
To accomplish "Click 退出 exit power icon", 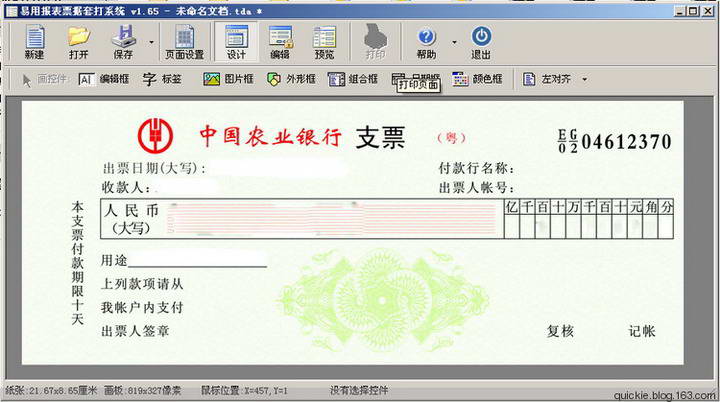I will [481, 42].
